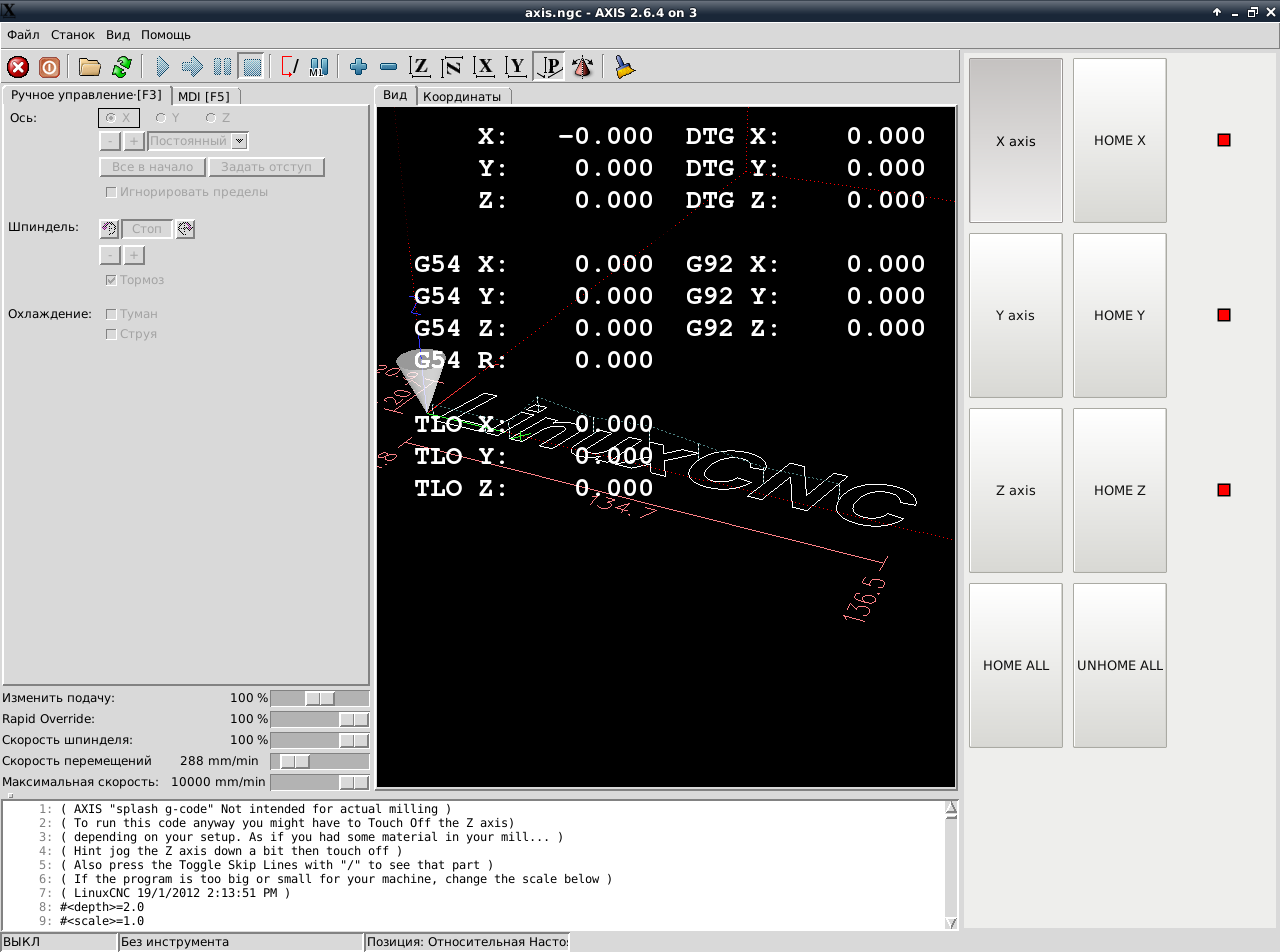Toggle the Emergency Stop button in toolbar
Screen dimensions: 1280x952
click(x=18, y=67)
